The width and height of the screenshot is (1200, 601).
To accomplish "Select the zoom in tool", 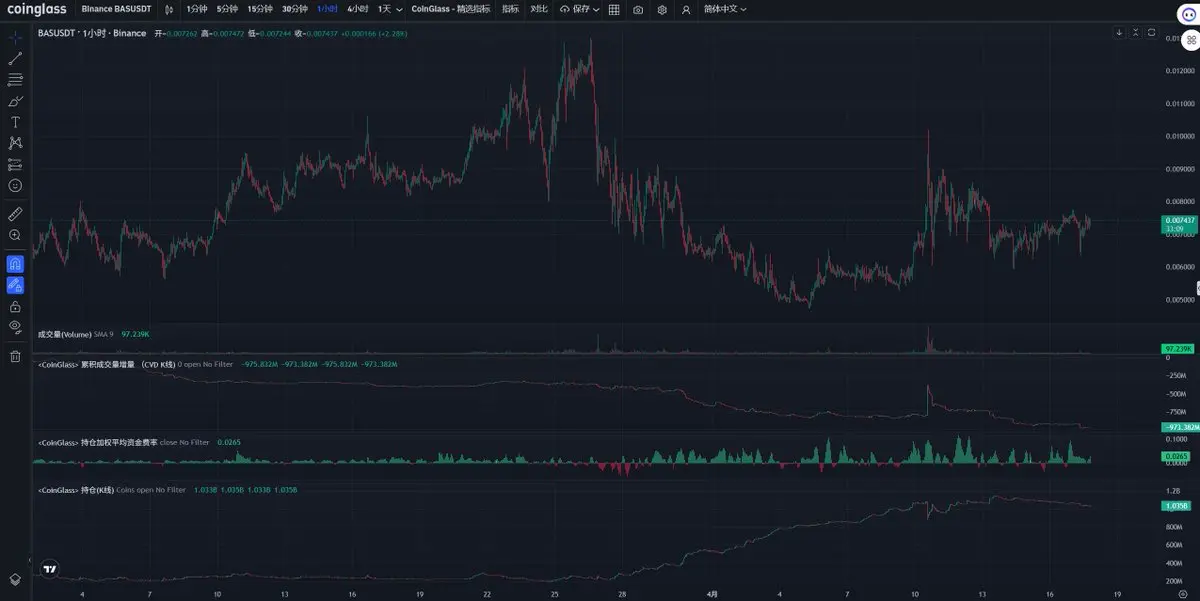I will [x=15, y=235].
